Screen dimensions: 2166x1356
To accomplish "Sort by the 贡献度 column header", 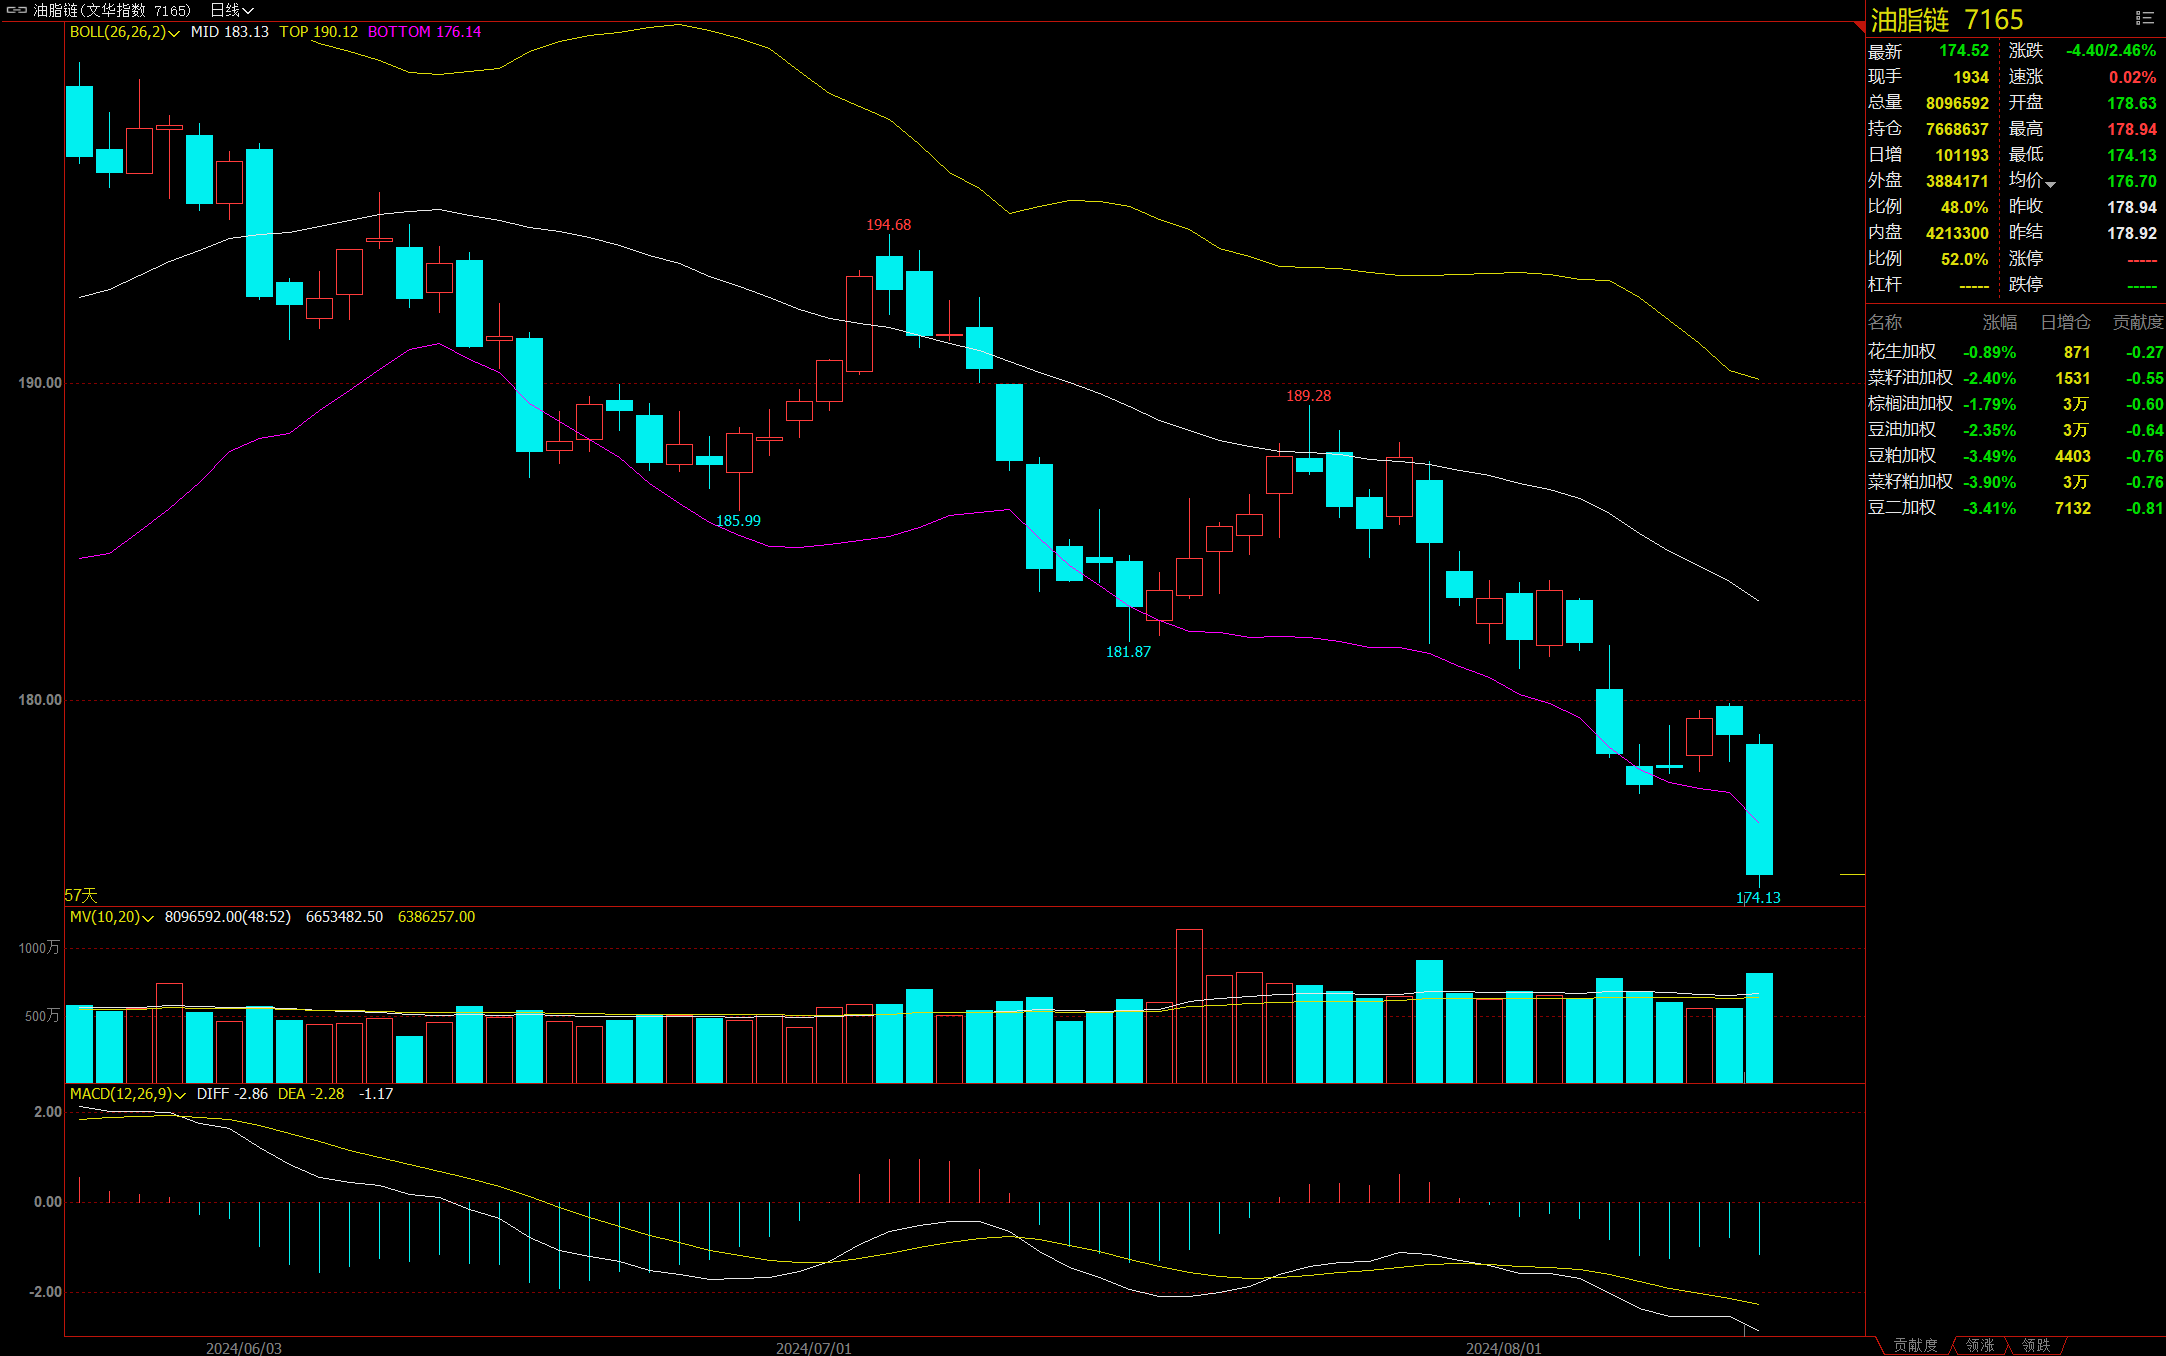I will (2138, 322).
